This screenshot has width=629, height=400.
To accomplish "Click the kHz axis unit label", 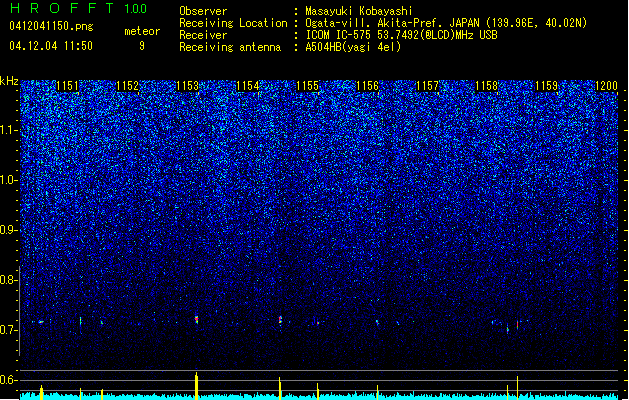I will point(9,81).
